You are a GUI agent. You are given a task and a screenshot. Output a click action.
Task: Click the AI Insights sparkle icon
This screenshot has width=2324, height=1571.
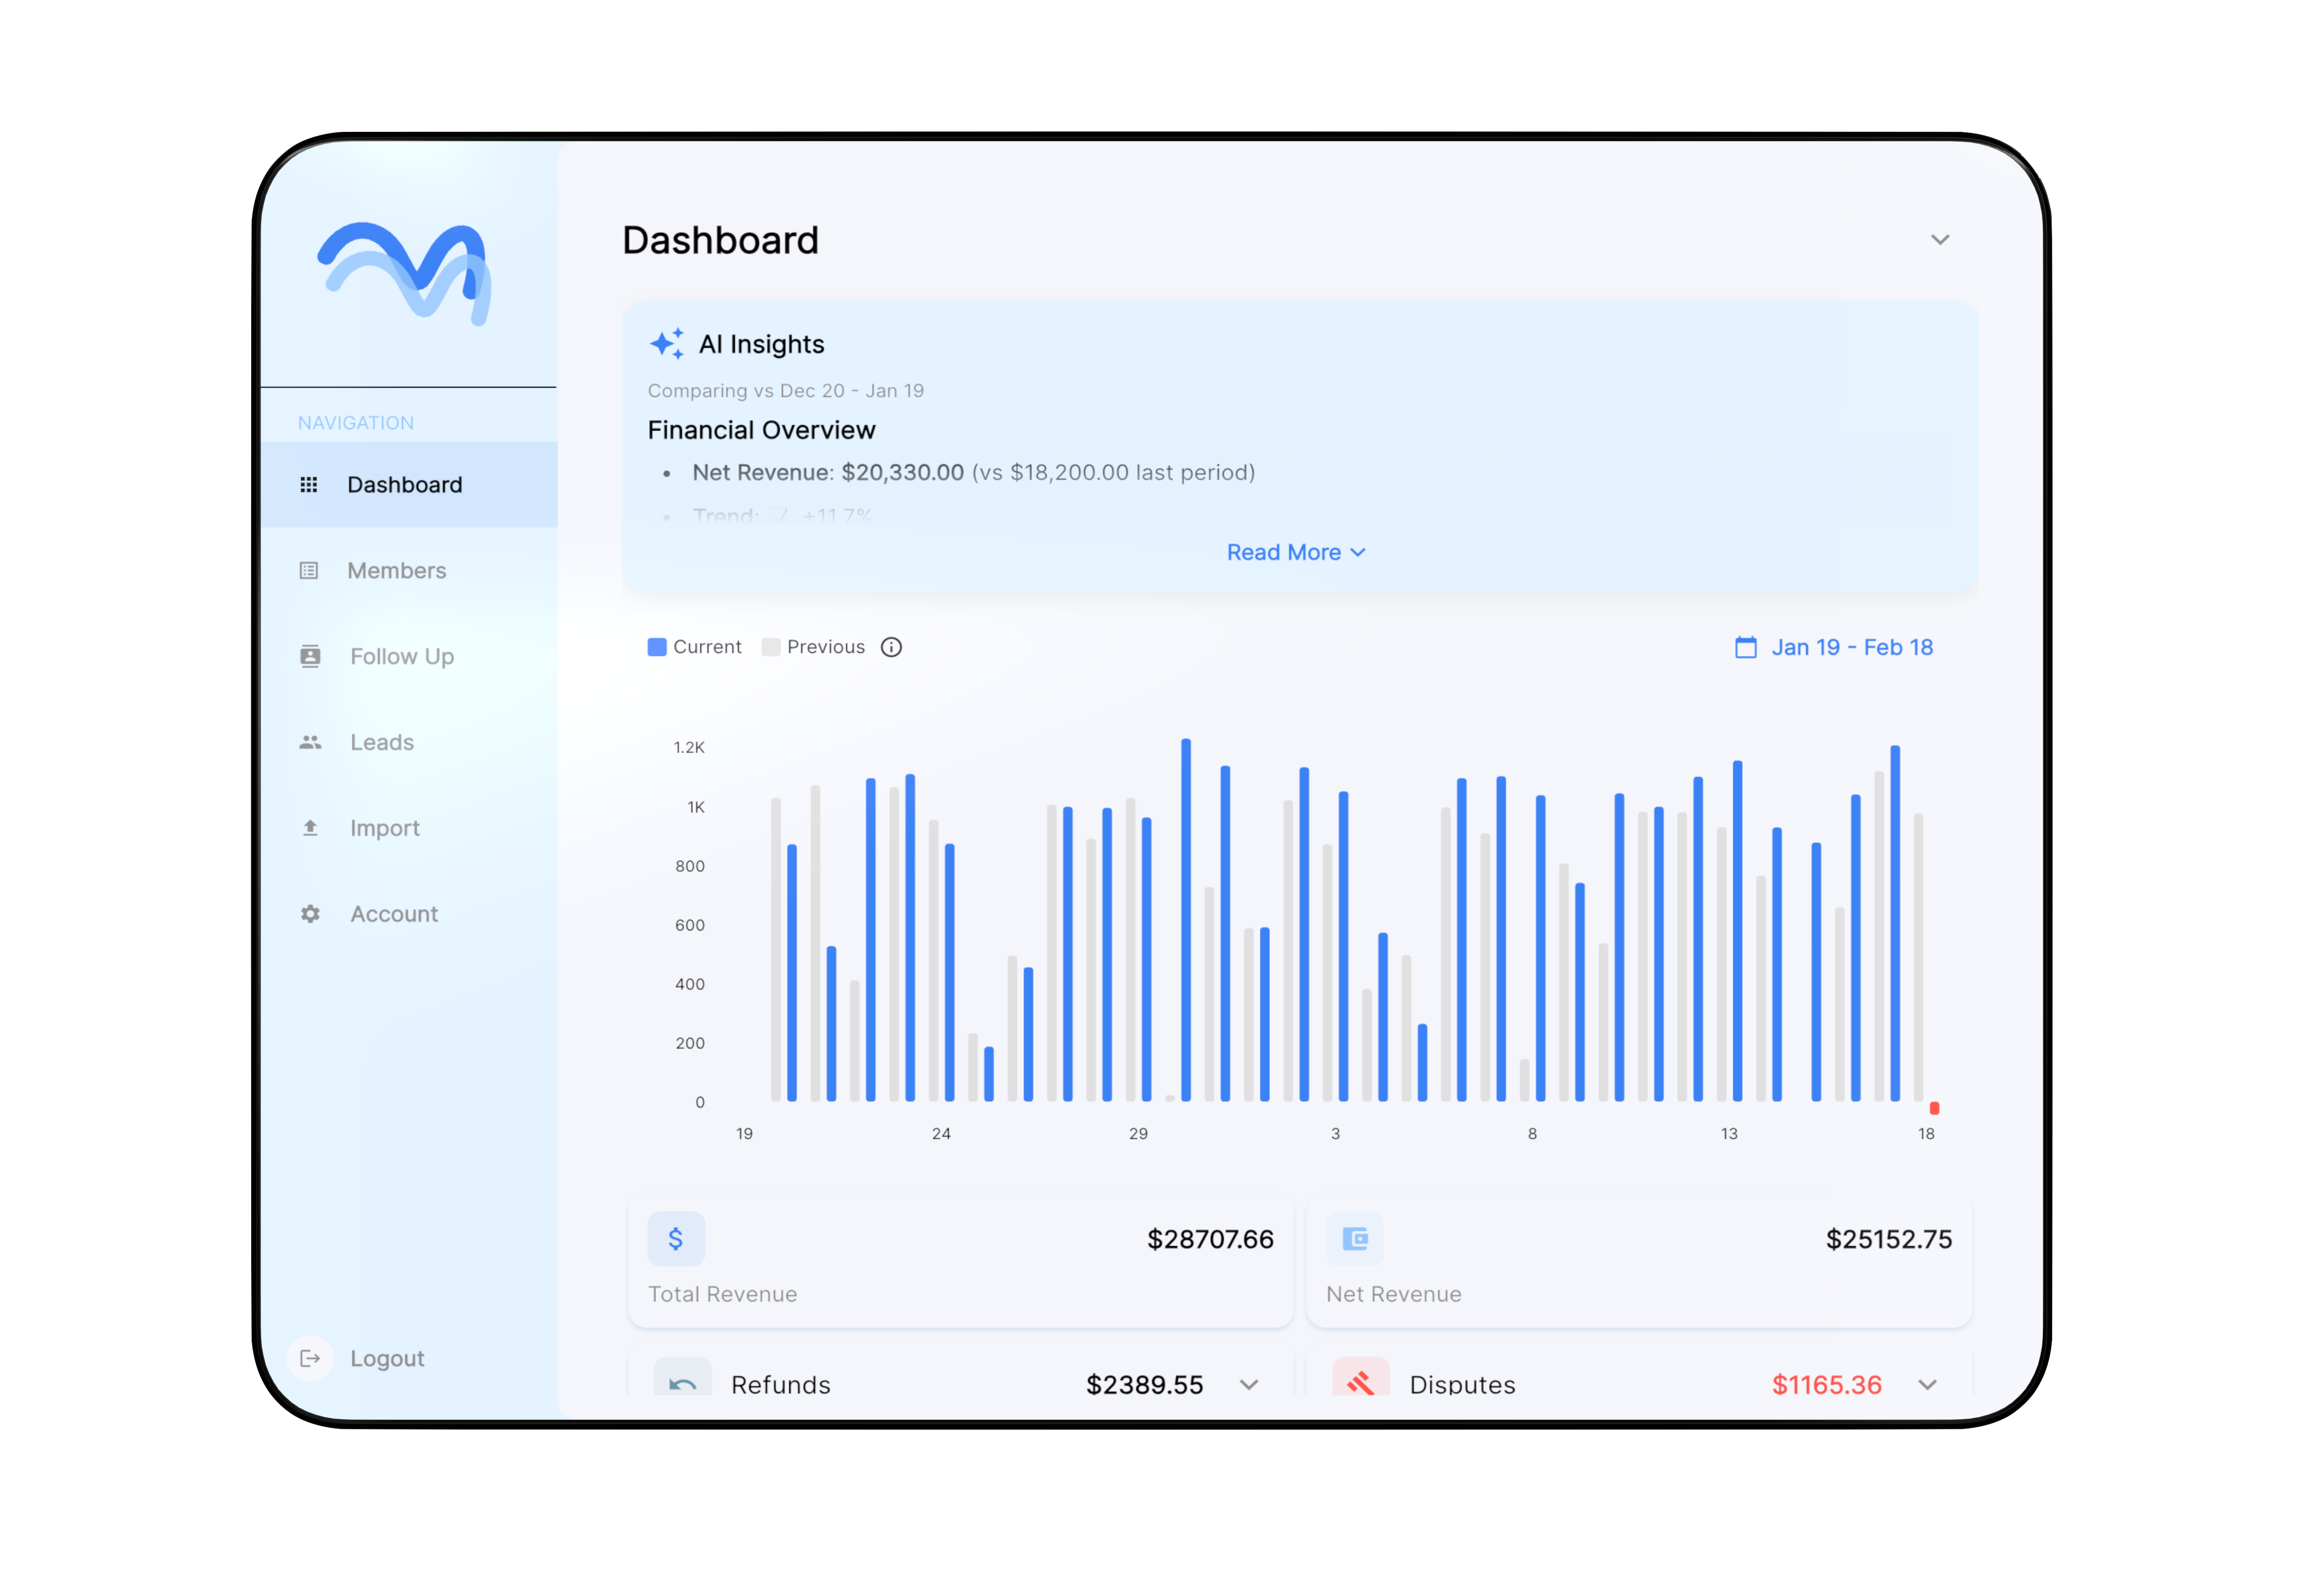click(x=667, y=344)
